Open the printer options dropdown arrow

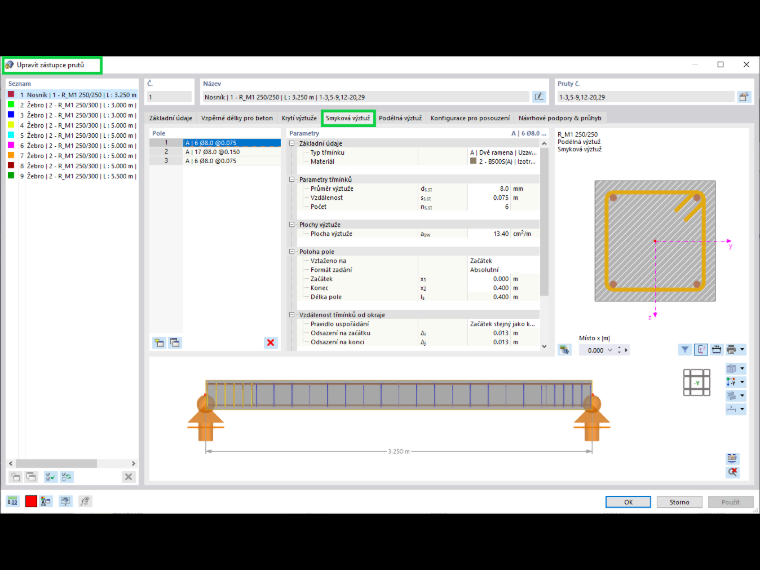click(742, 349)
